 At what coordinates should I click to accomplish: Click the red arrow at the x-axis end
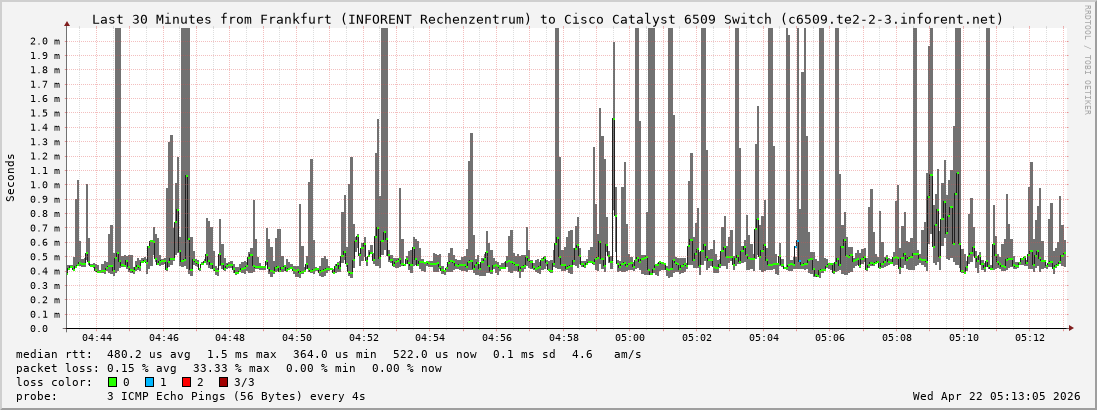1071,328
